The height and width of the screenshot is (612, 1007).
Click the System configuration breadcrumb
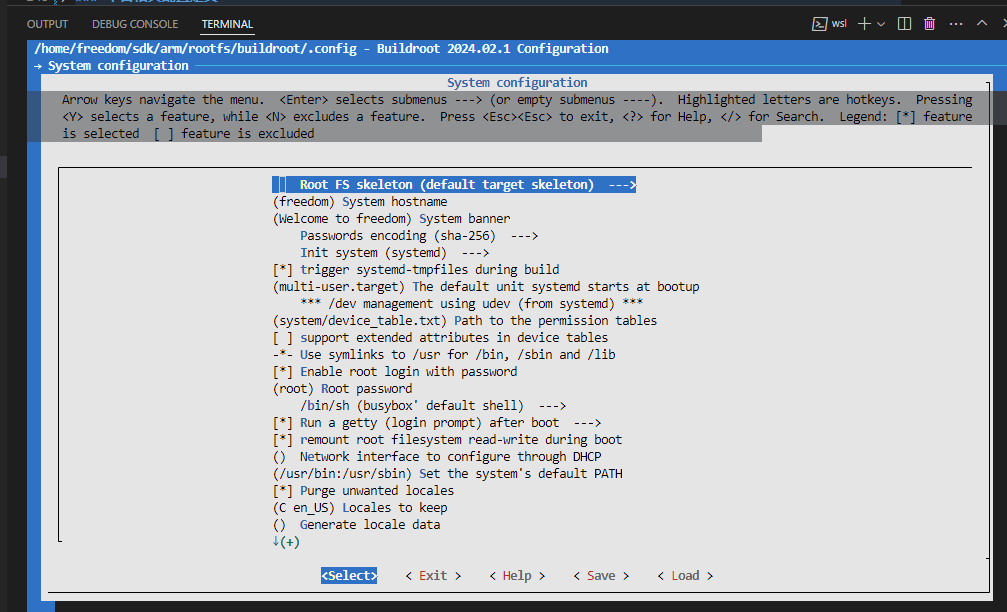tap(118, 66)
